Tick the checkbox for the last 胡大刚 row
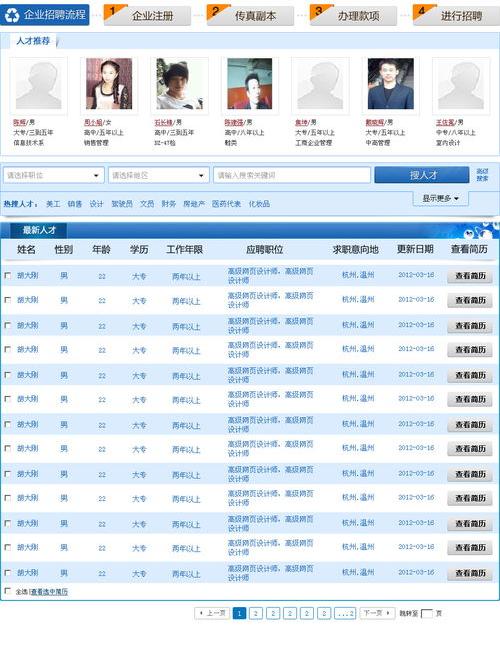 [x=7, y=573]
